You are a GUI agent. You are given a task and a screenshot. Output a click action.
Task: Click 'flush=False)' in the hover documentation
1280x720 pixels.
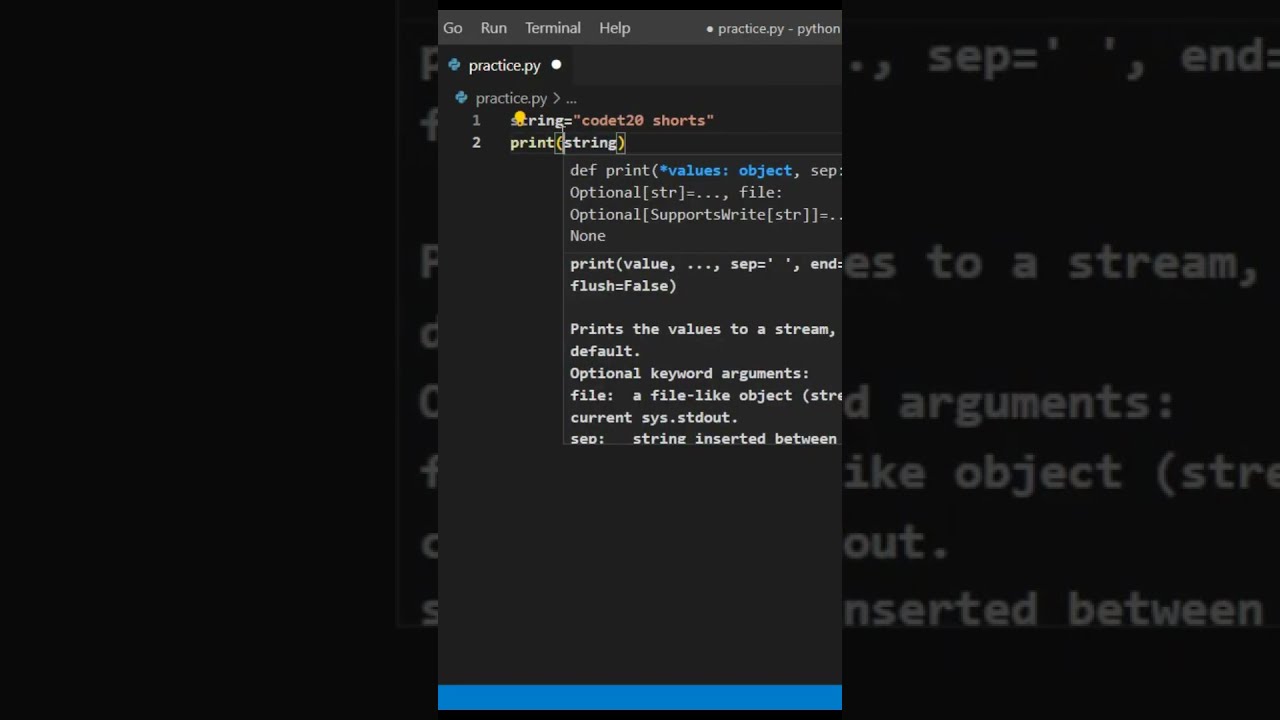pos(623,285)
